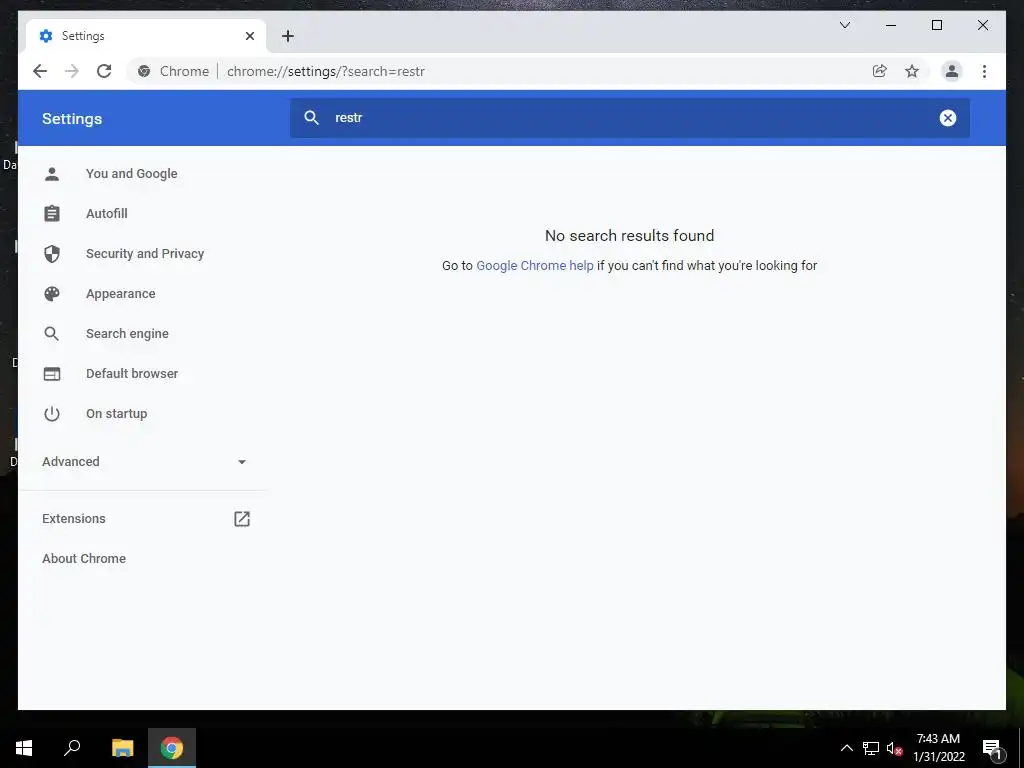The image size is (1024, 768).
Task: Reload the Settings page
Action: coord(104,71)
